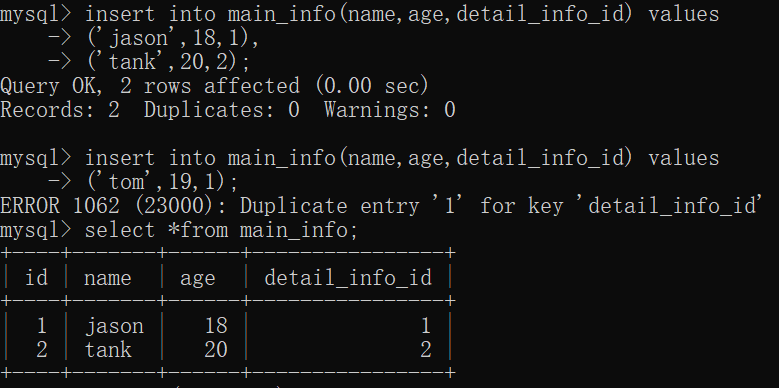Viewport: 779px width, 388px height.
Task: Click the 'tank' cell in result table
Action: point(108,350)
